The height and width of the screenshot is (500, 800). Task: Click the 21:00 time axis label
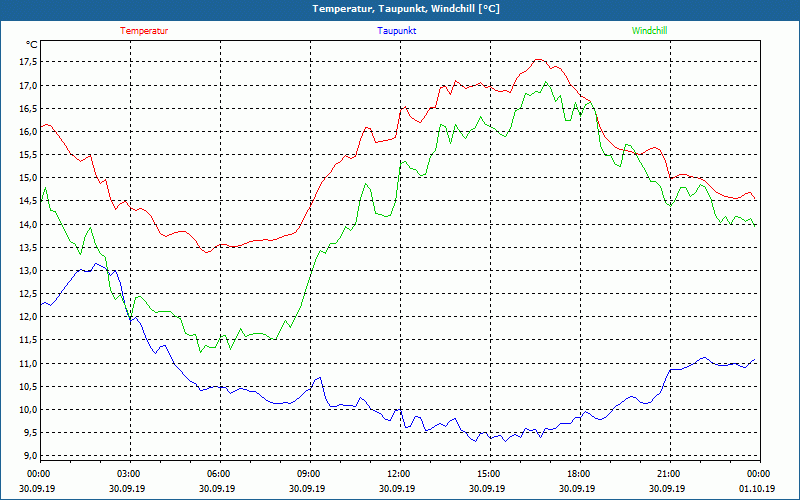[x=670, y=474]
